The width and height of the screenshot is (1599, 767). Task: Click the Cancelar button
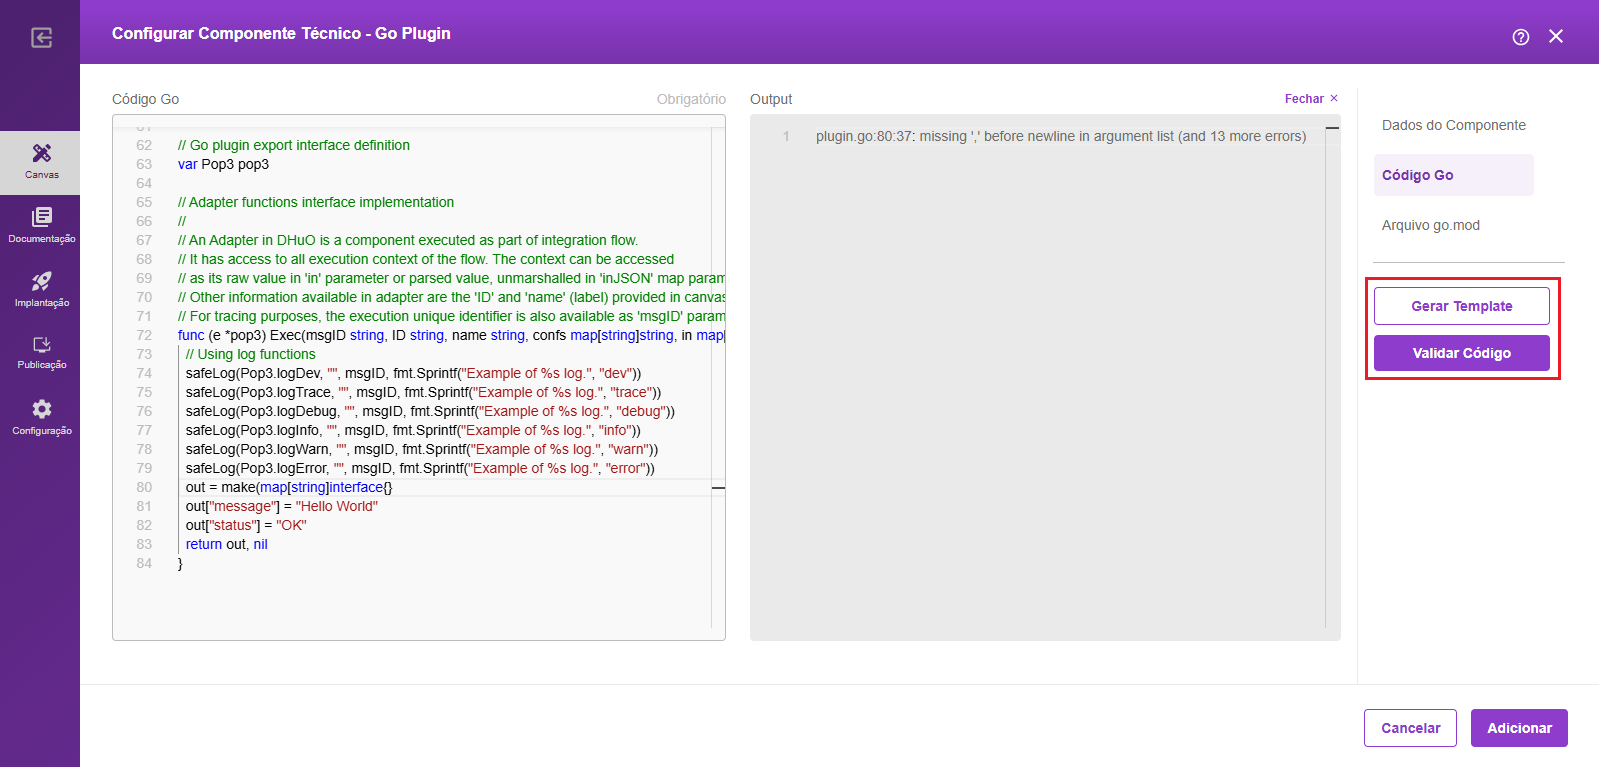[x=1410, y=728]
